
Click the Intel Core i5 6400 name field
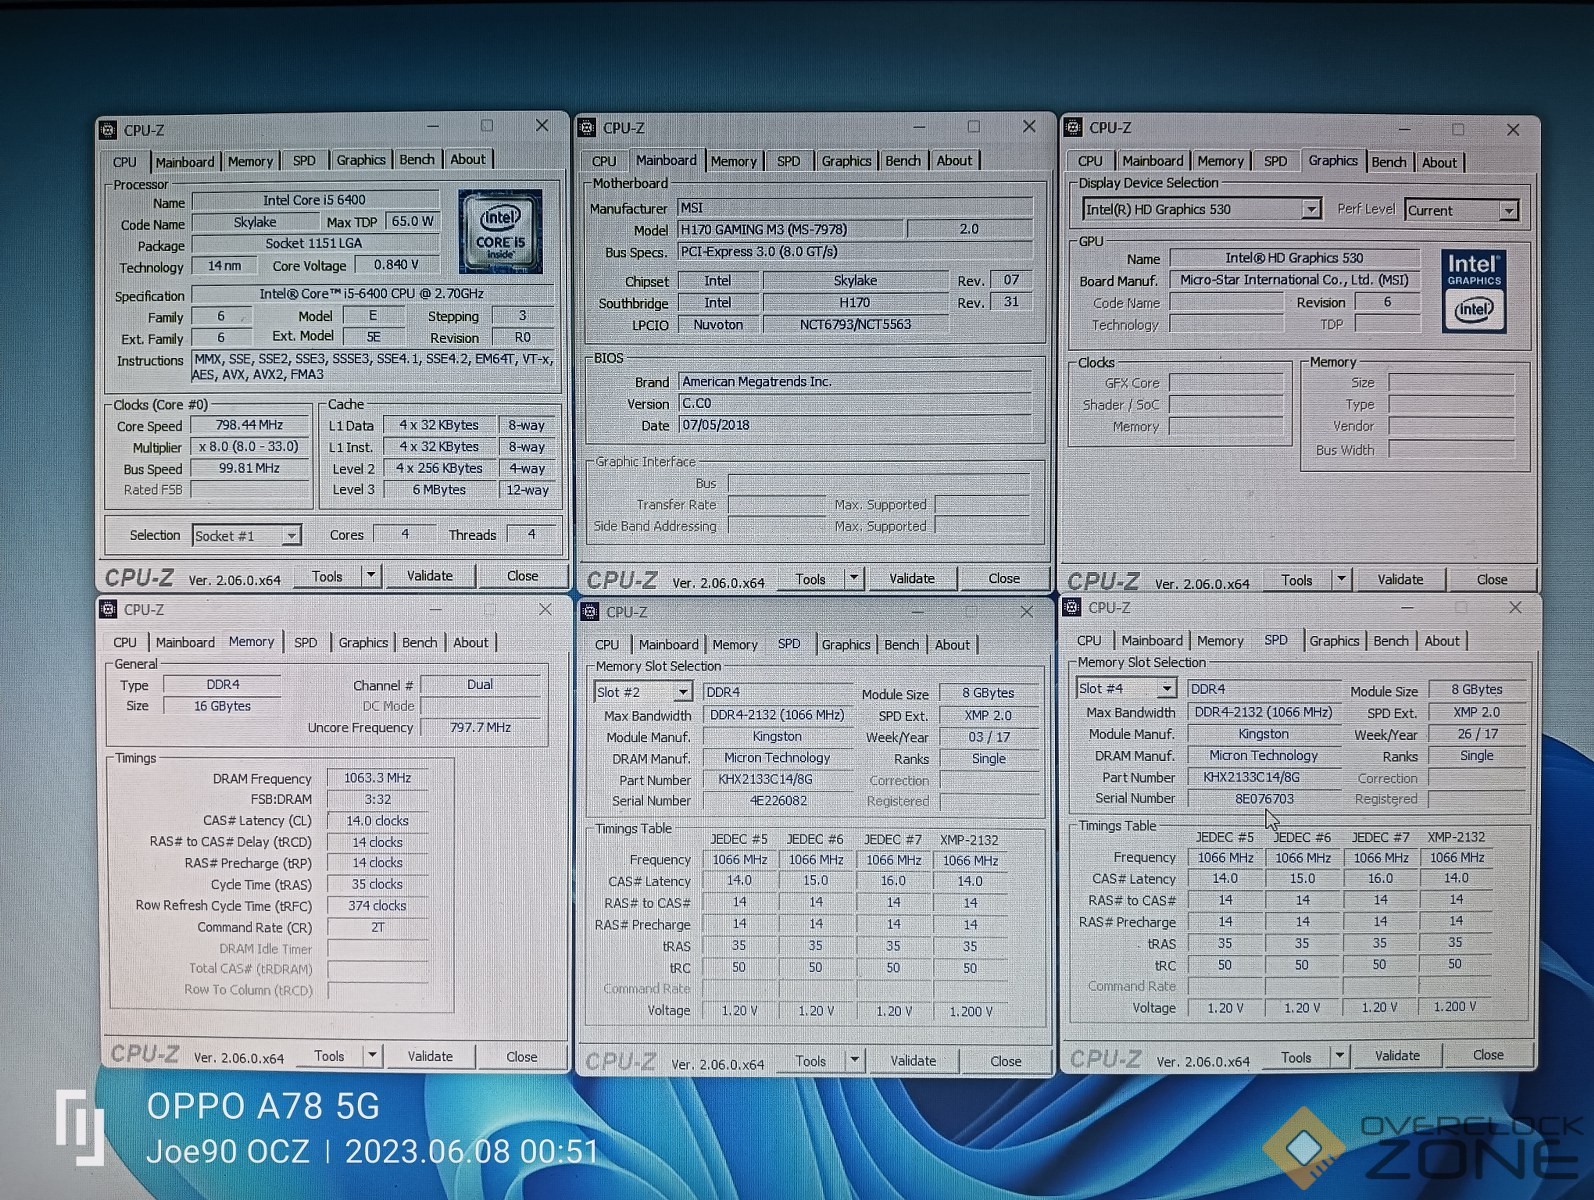pos(315,200)
